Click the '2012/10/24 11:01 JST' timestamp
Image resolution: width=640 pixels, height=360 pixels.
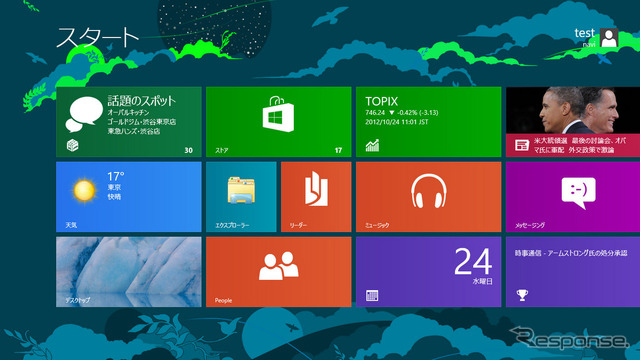396,122
